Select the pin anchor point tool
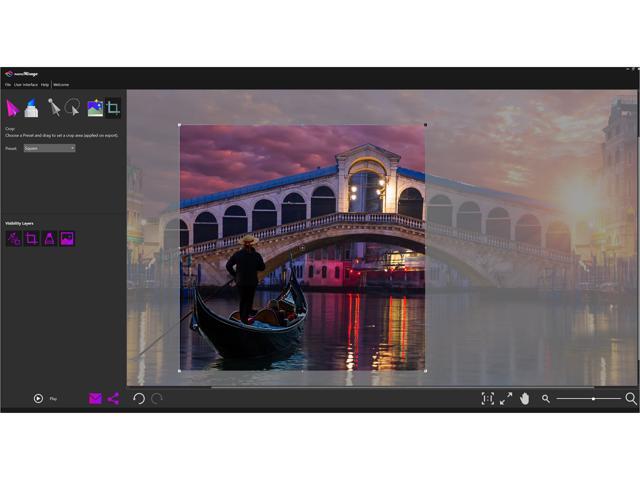The height and width of the screenshot is (480, 640). (53, 108)
